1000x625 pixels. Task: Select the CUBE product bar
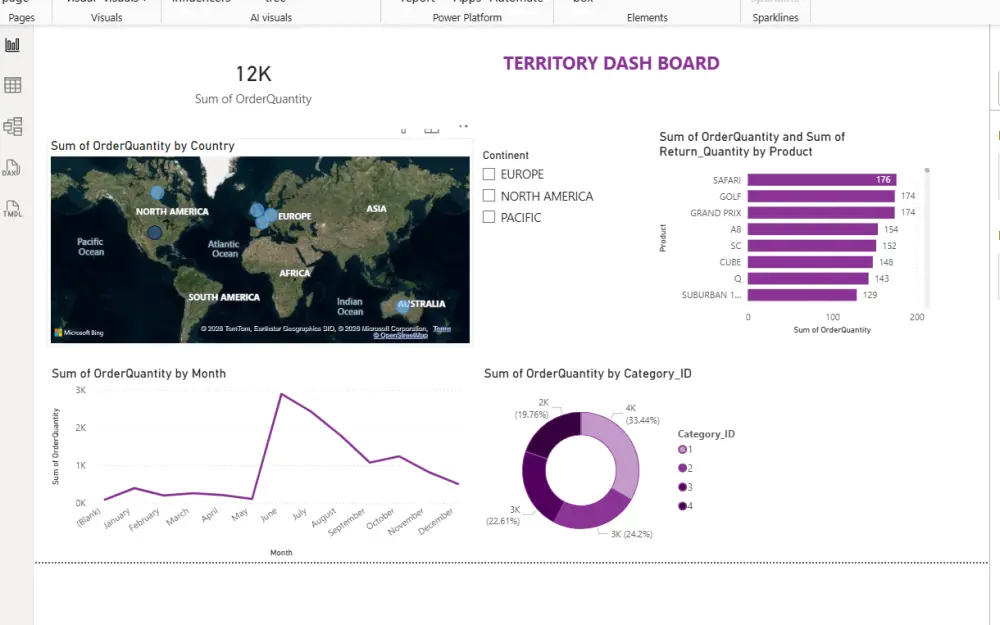point(810,262)
